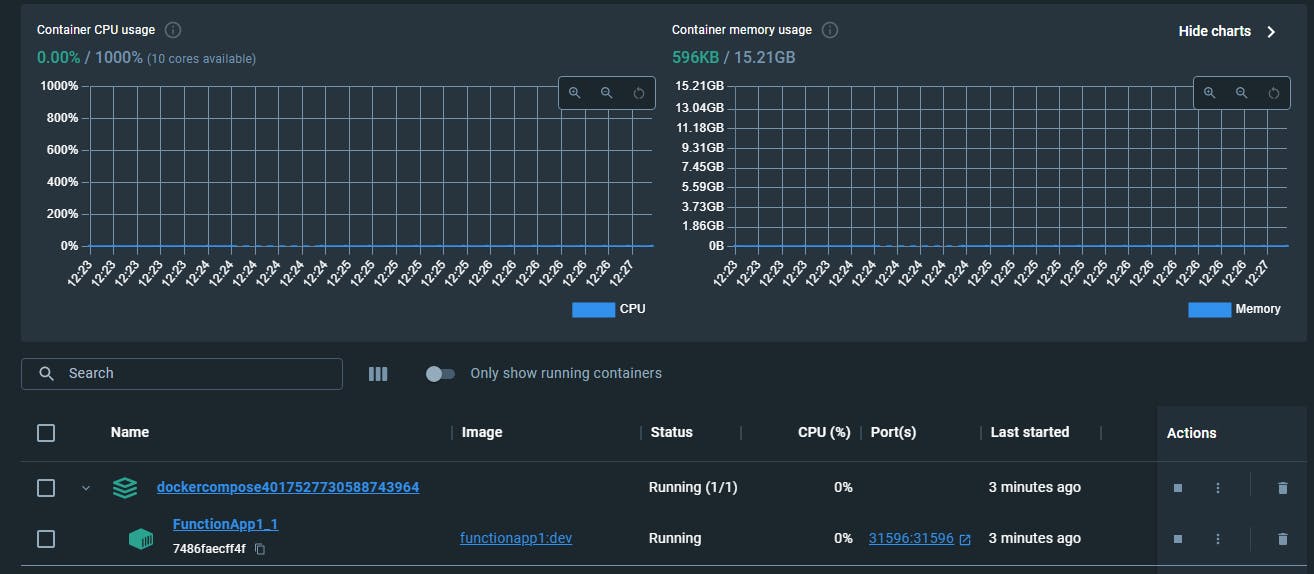
Task: Click 'Container CPU usage' heading
Action: click(96, 30)
